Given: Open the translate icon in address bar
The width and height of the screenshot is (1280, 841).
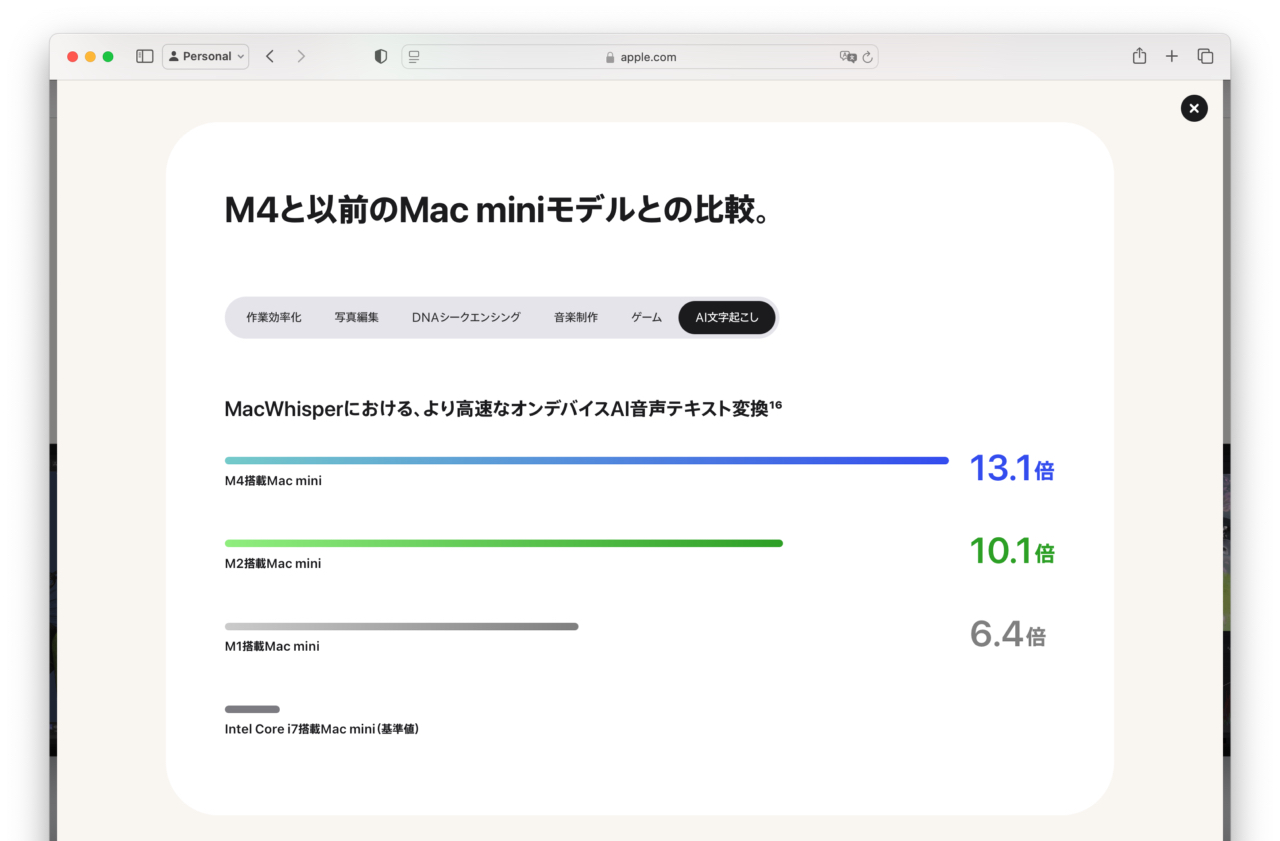Looking at the screenshot, I should [x=848, y=57].
